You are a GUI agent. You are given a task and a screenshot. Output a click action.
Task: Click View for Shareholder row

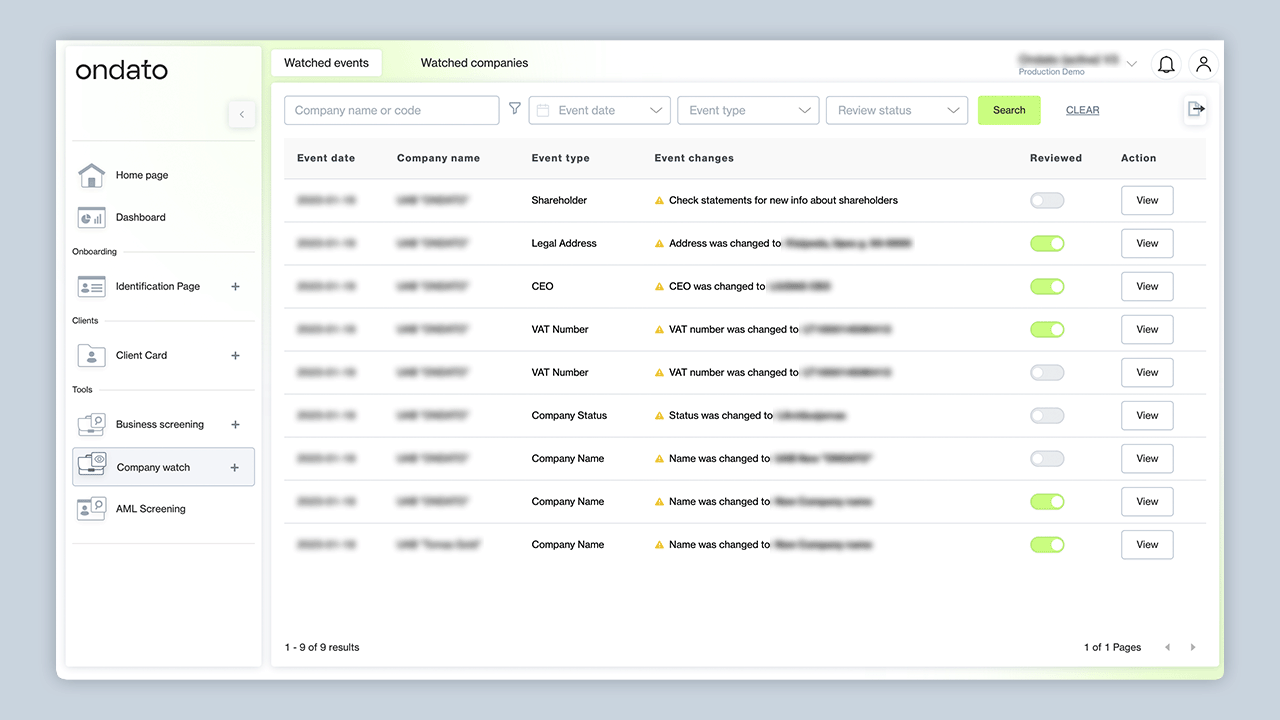(x=1147, y=200)
